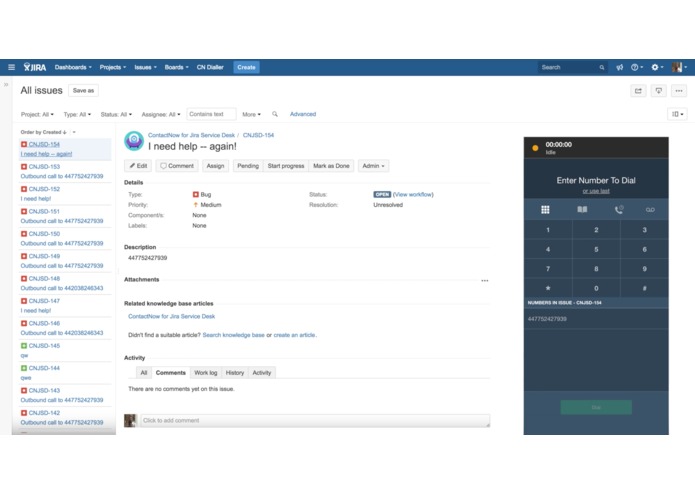Open the more options ellipsis in header
Image resolution: width=695 pixels, height=494 pixels.
point(679,91)
